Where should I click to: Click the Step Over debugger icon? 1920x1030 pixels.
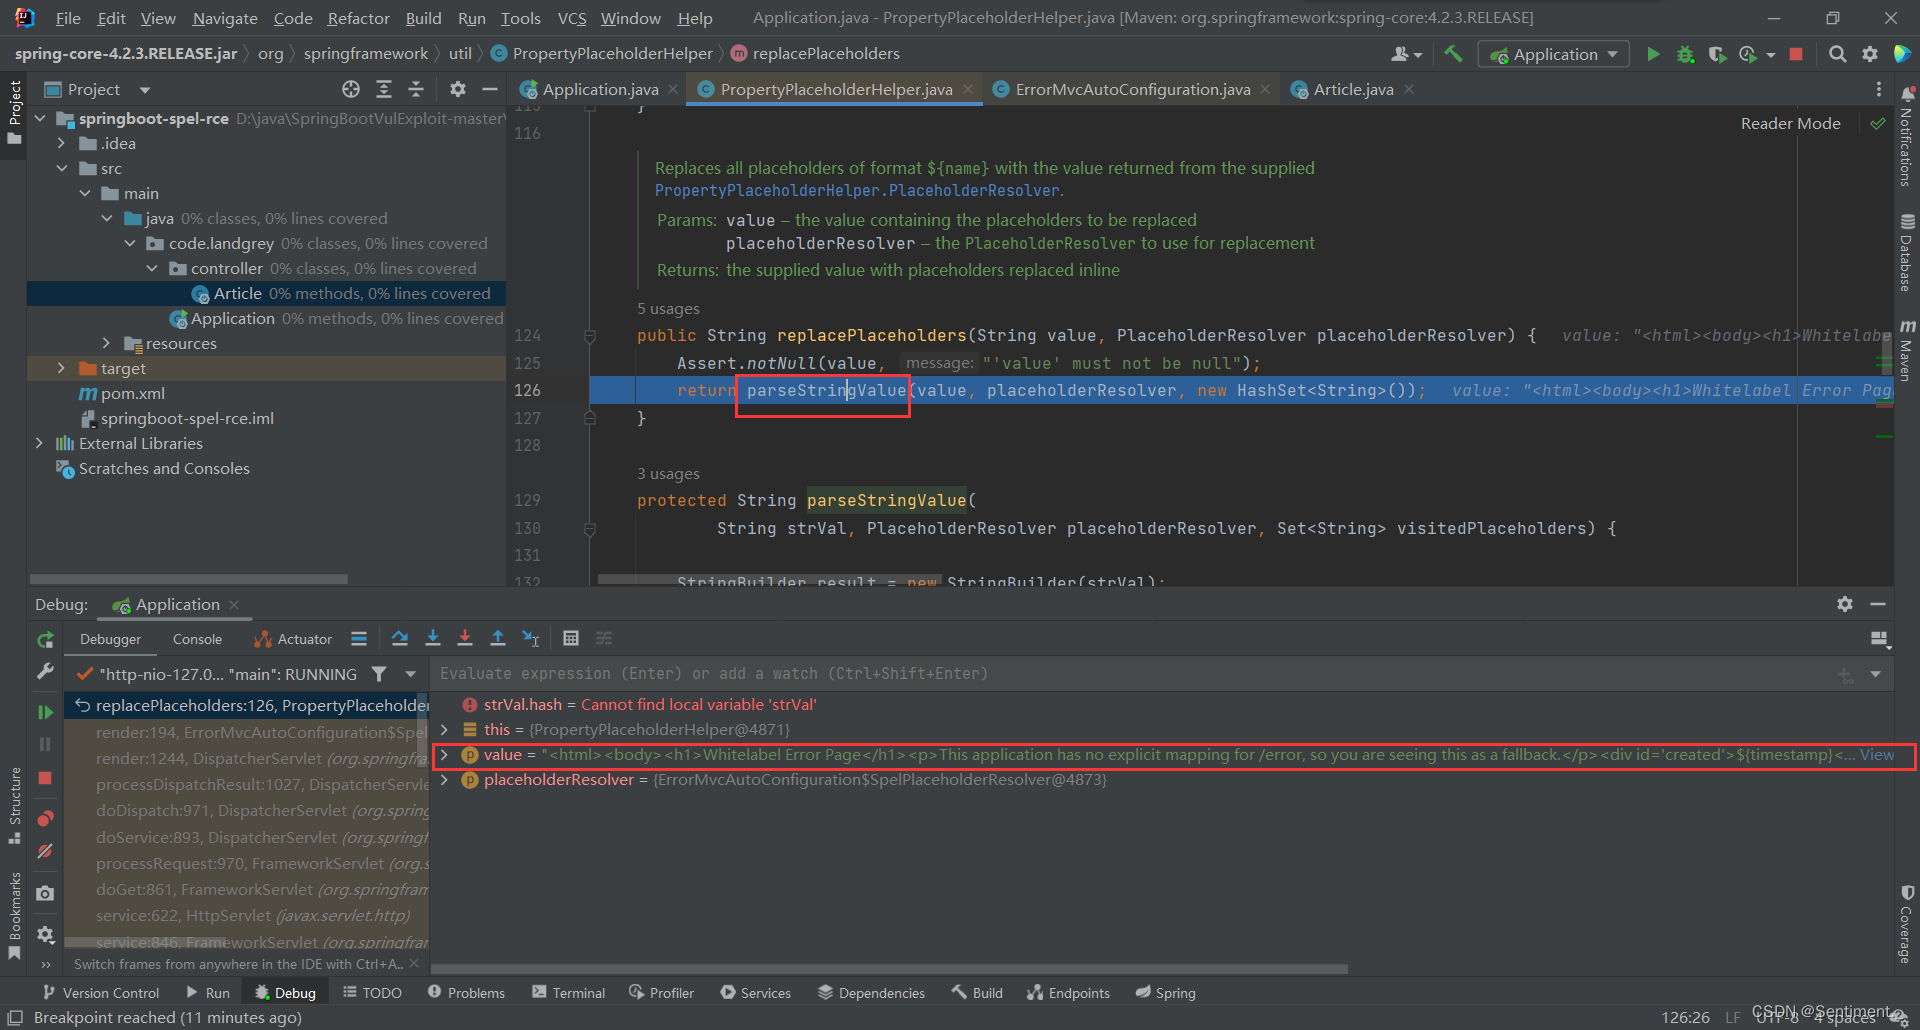(400, 638)
